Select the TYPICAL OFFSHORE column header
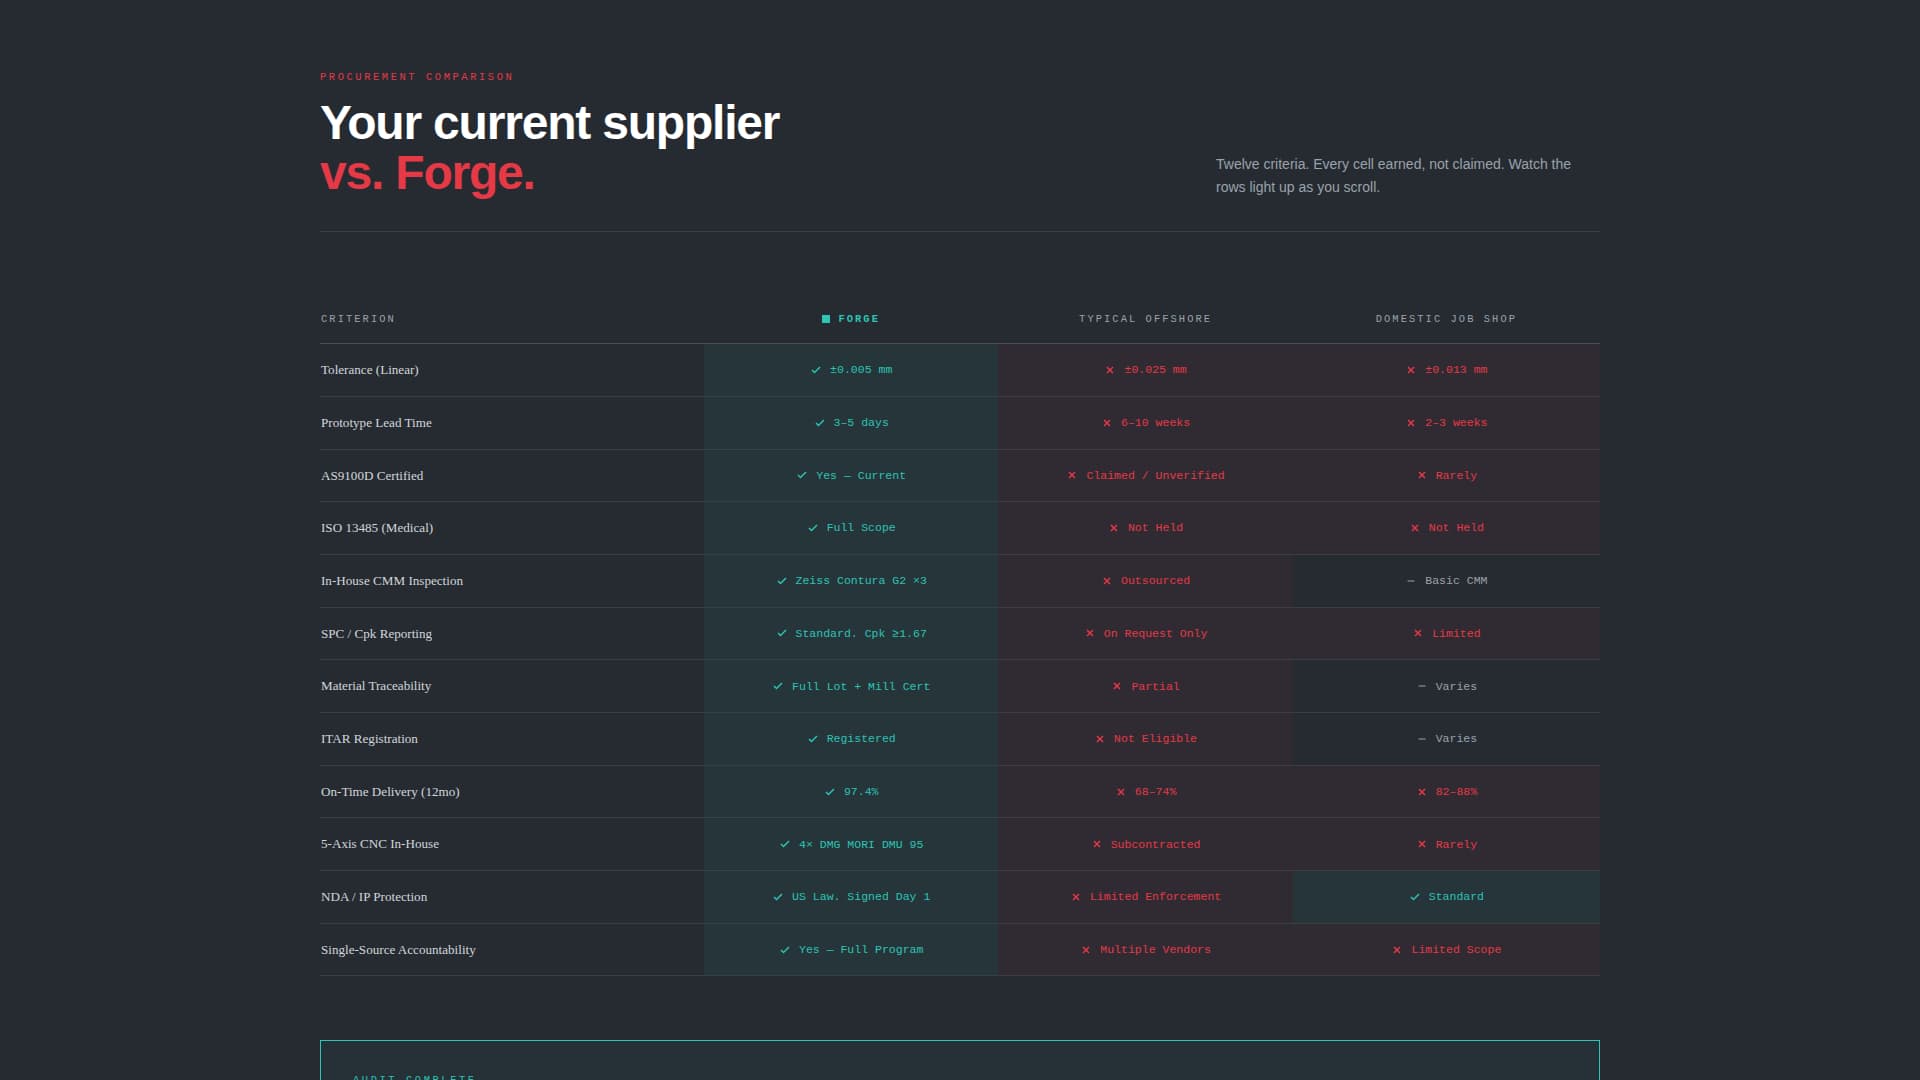Image resolution: width=1920 pixels, height=1080 pixels. tap(1144, 319)
